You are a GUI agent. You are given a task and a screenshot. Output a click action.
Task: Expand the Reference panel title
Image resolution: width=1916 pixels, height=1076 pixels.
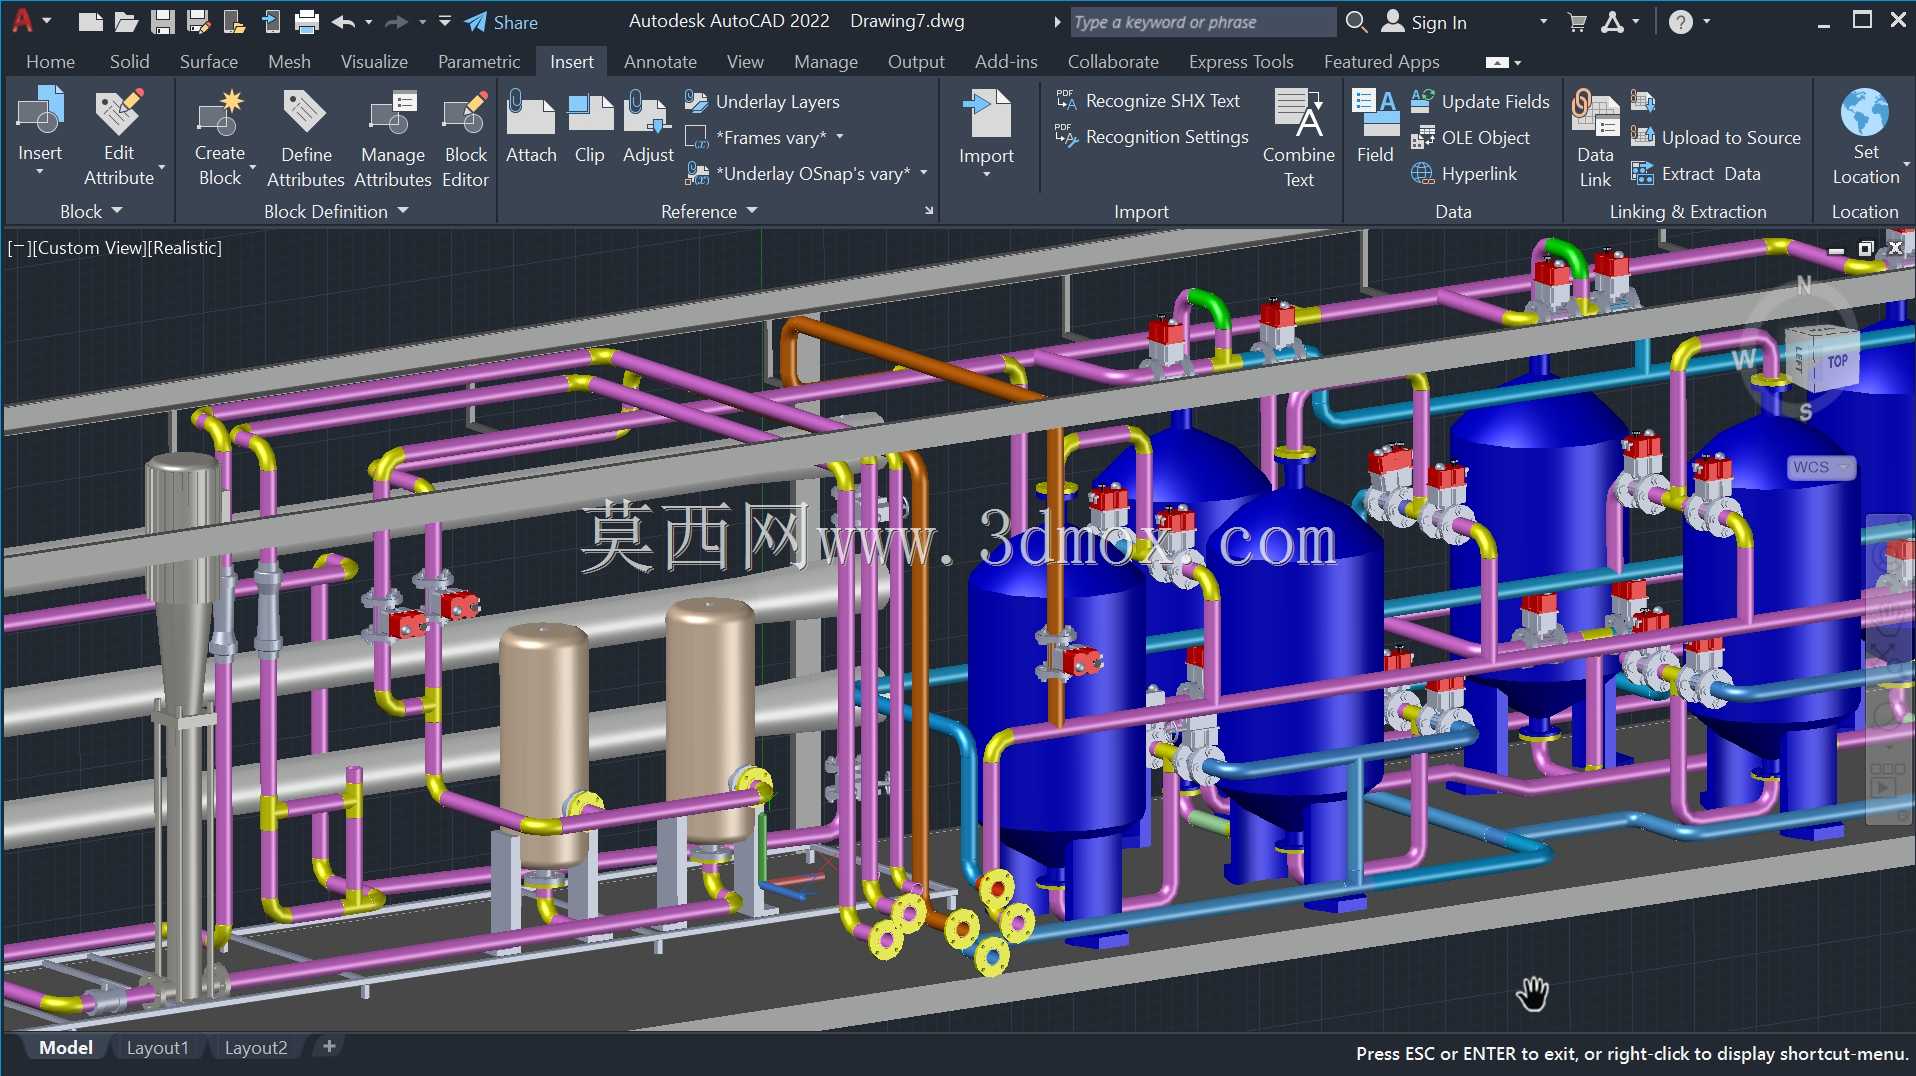coord(708,211)
